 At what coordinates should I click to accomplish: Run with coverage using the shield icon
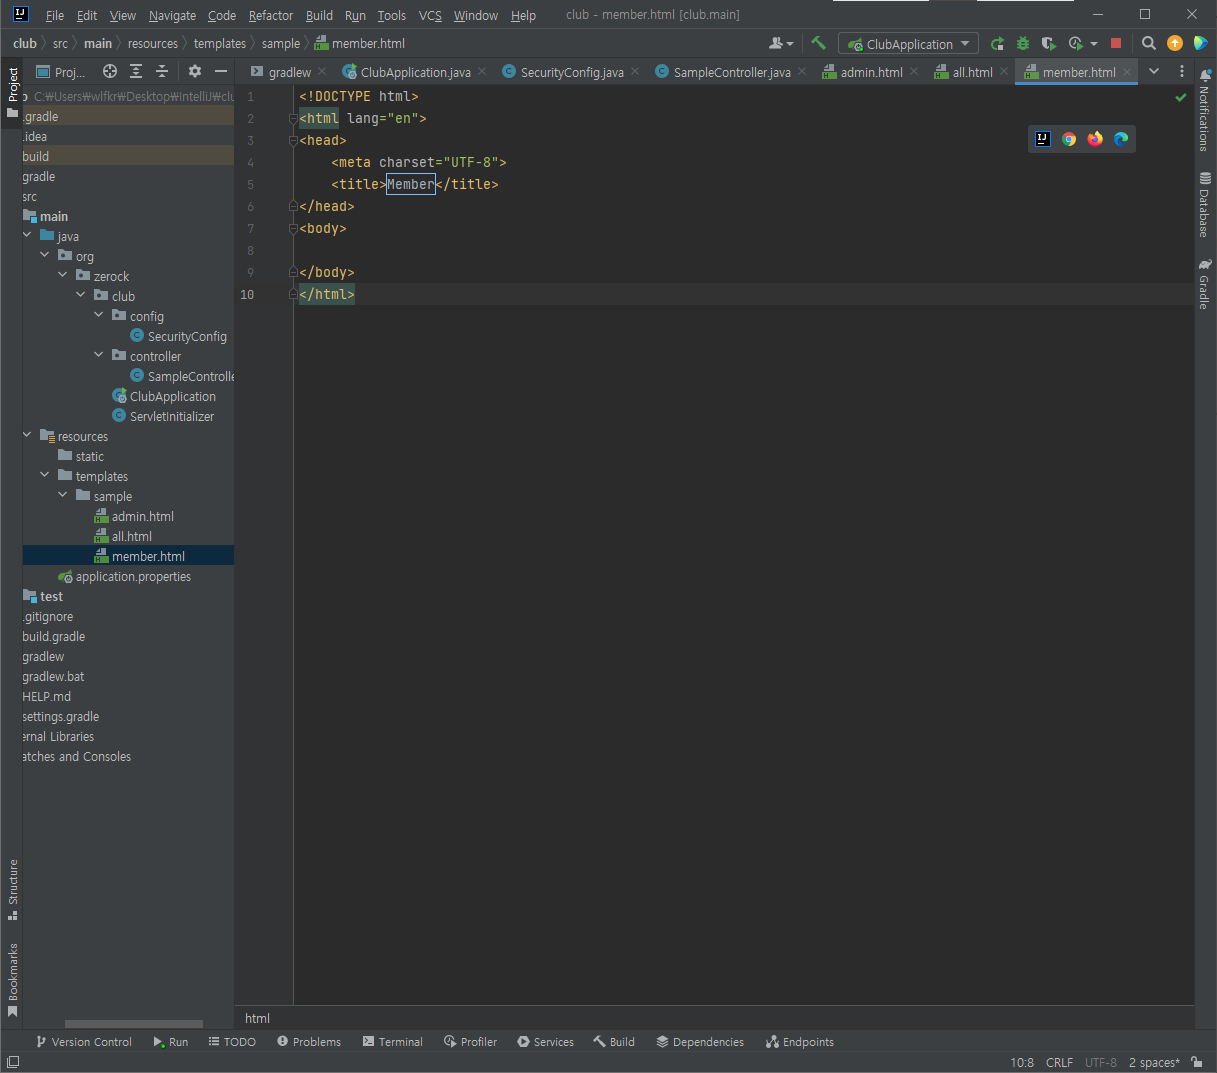pos(1048,44)
